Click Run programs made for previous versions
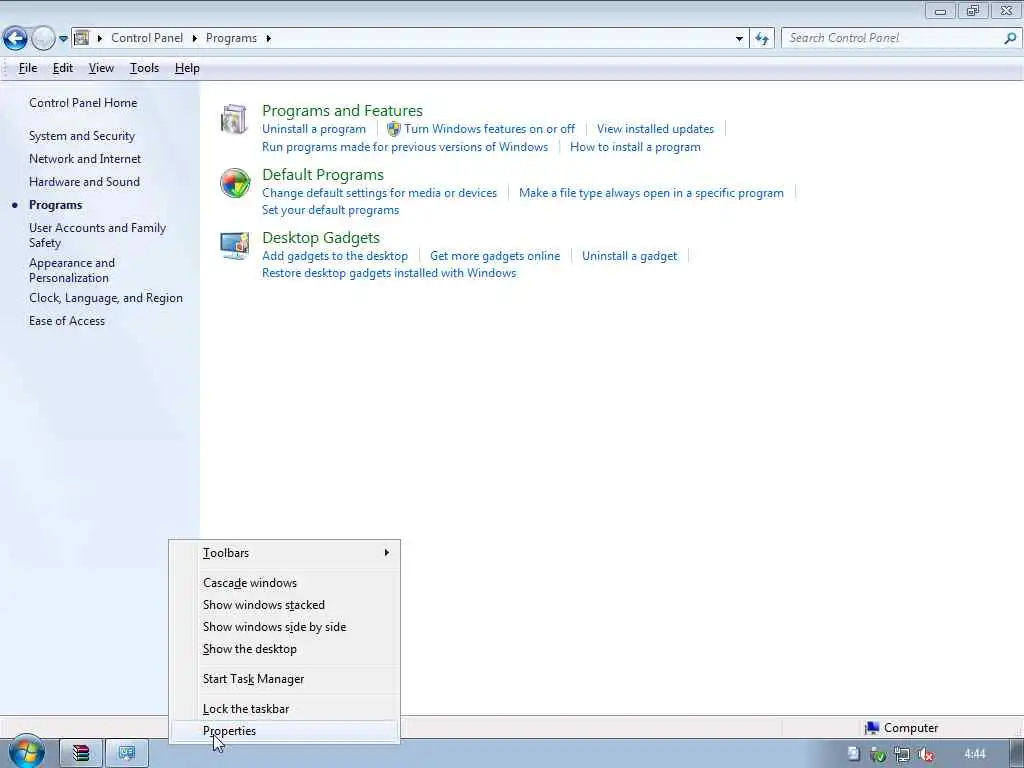1024x768 pixels. pos(405,147)
